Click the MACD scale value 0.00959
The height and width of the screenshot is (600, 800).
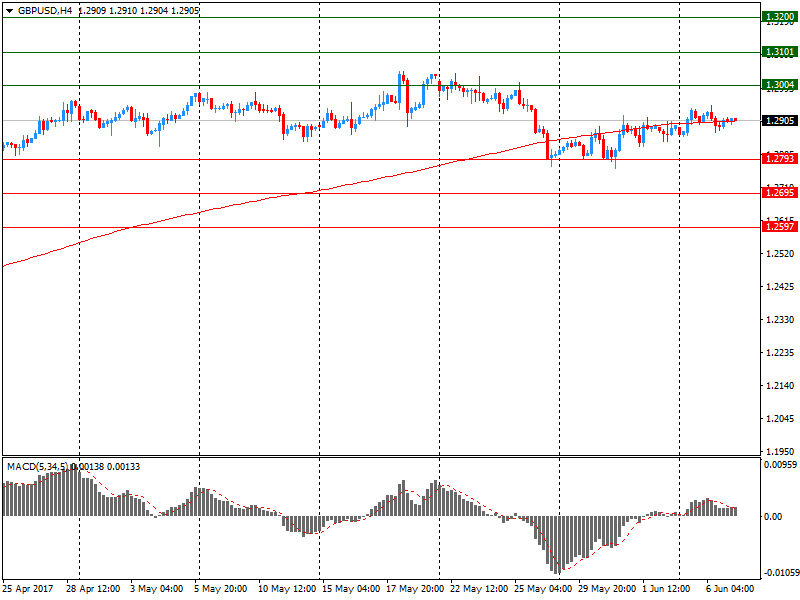pyautogui.click(x=780, y=464)
